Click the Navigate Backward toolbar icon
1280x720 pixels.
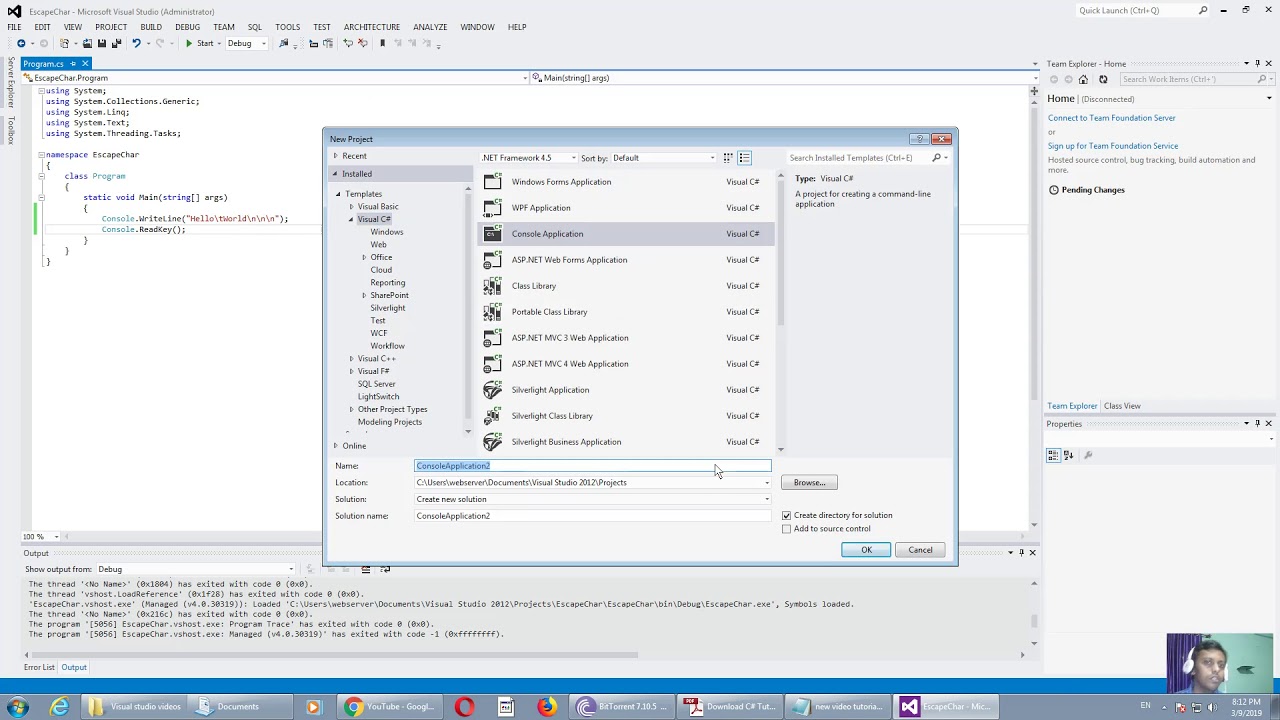(20, 43)
